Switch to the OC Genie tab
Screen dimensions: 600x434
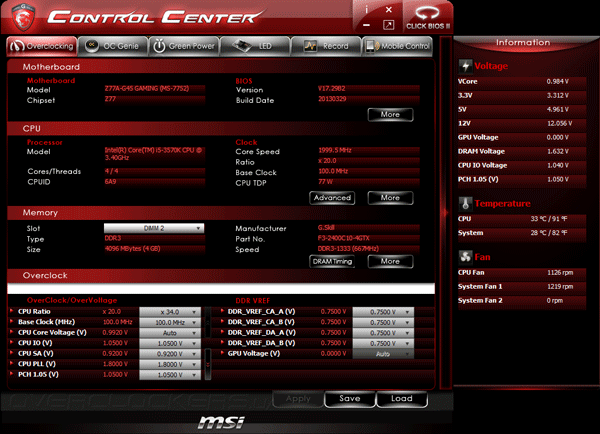113,46
